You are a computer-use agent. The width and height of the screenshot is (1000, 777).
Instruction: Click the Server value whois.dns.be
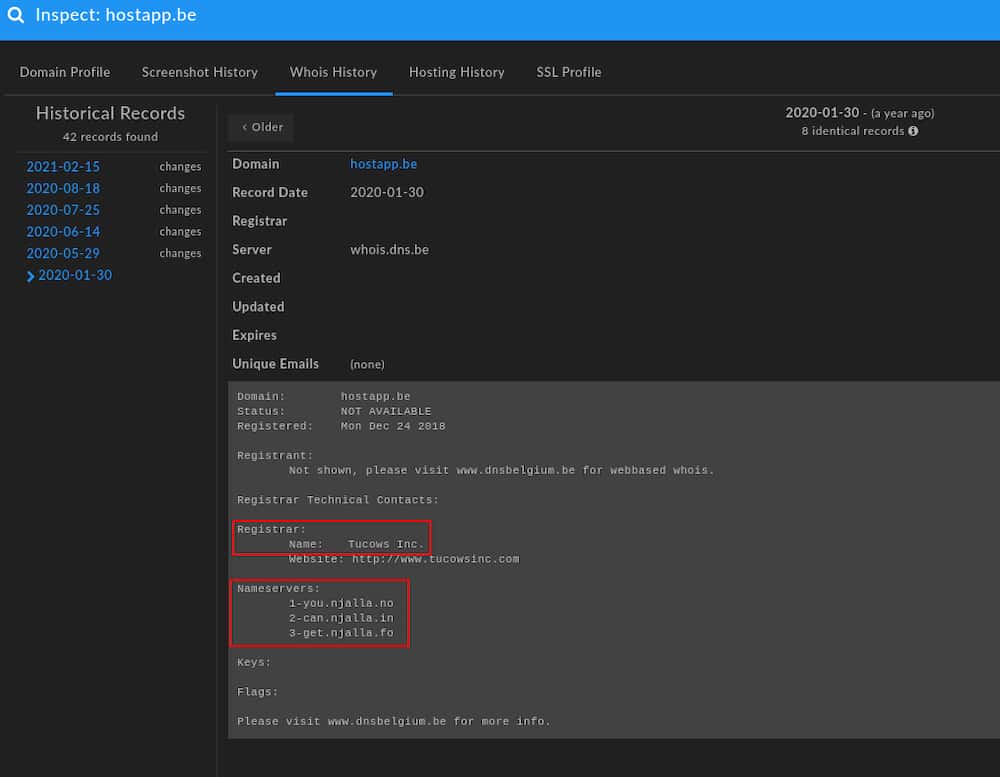[389, 249]
